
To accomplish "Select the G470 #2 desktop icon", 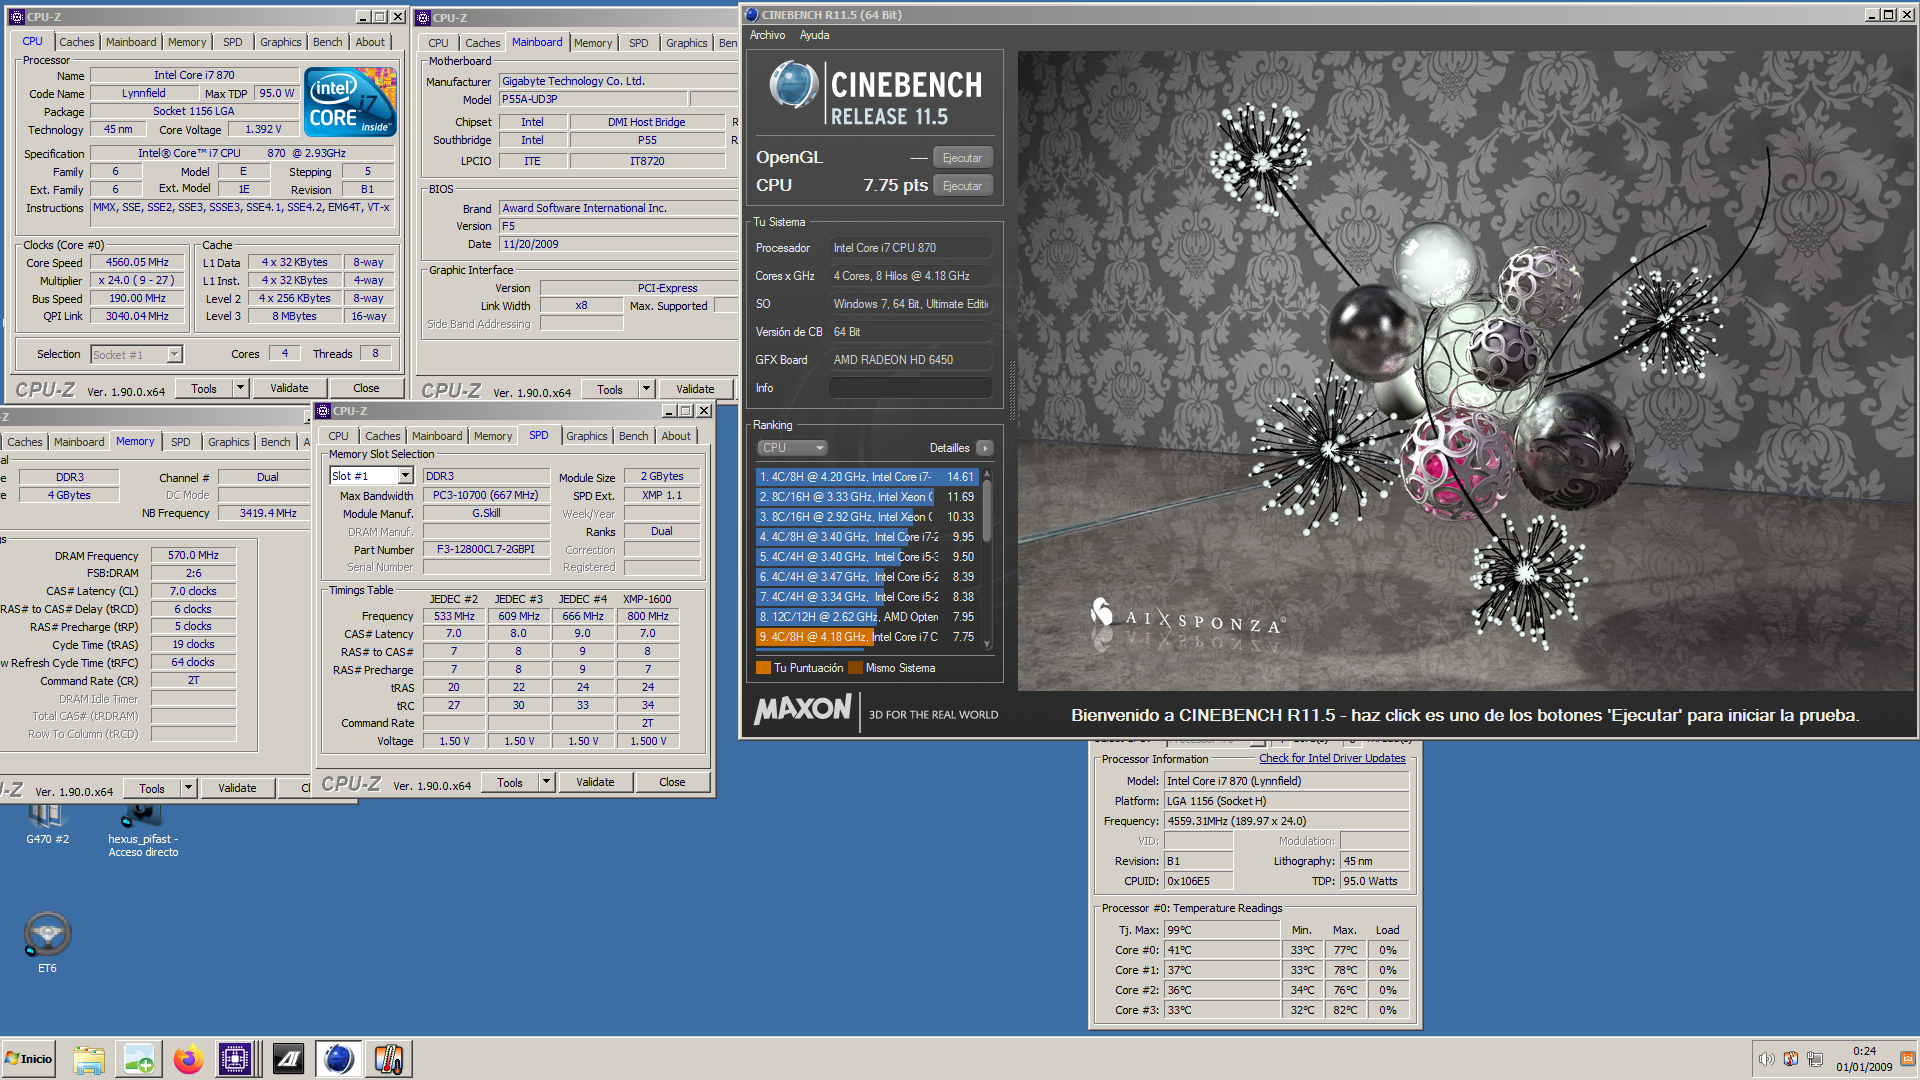I will click(x=47, y=826).
